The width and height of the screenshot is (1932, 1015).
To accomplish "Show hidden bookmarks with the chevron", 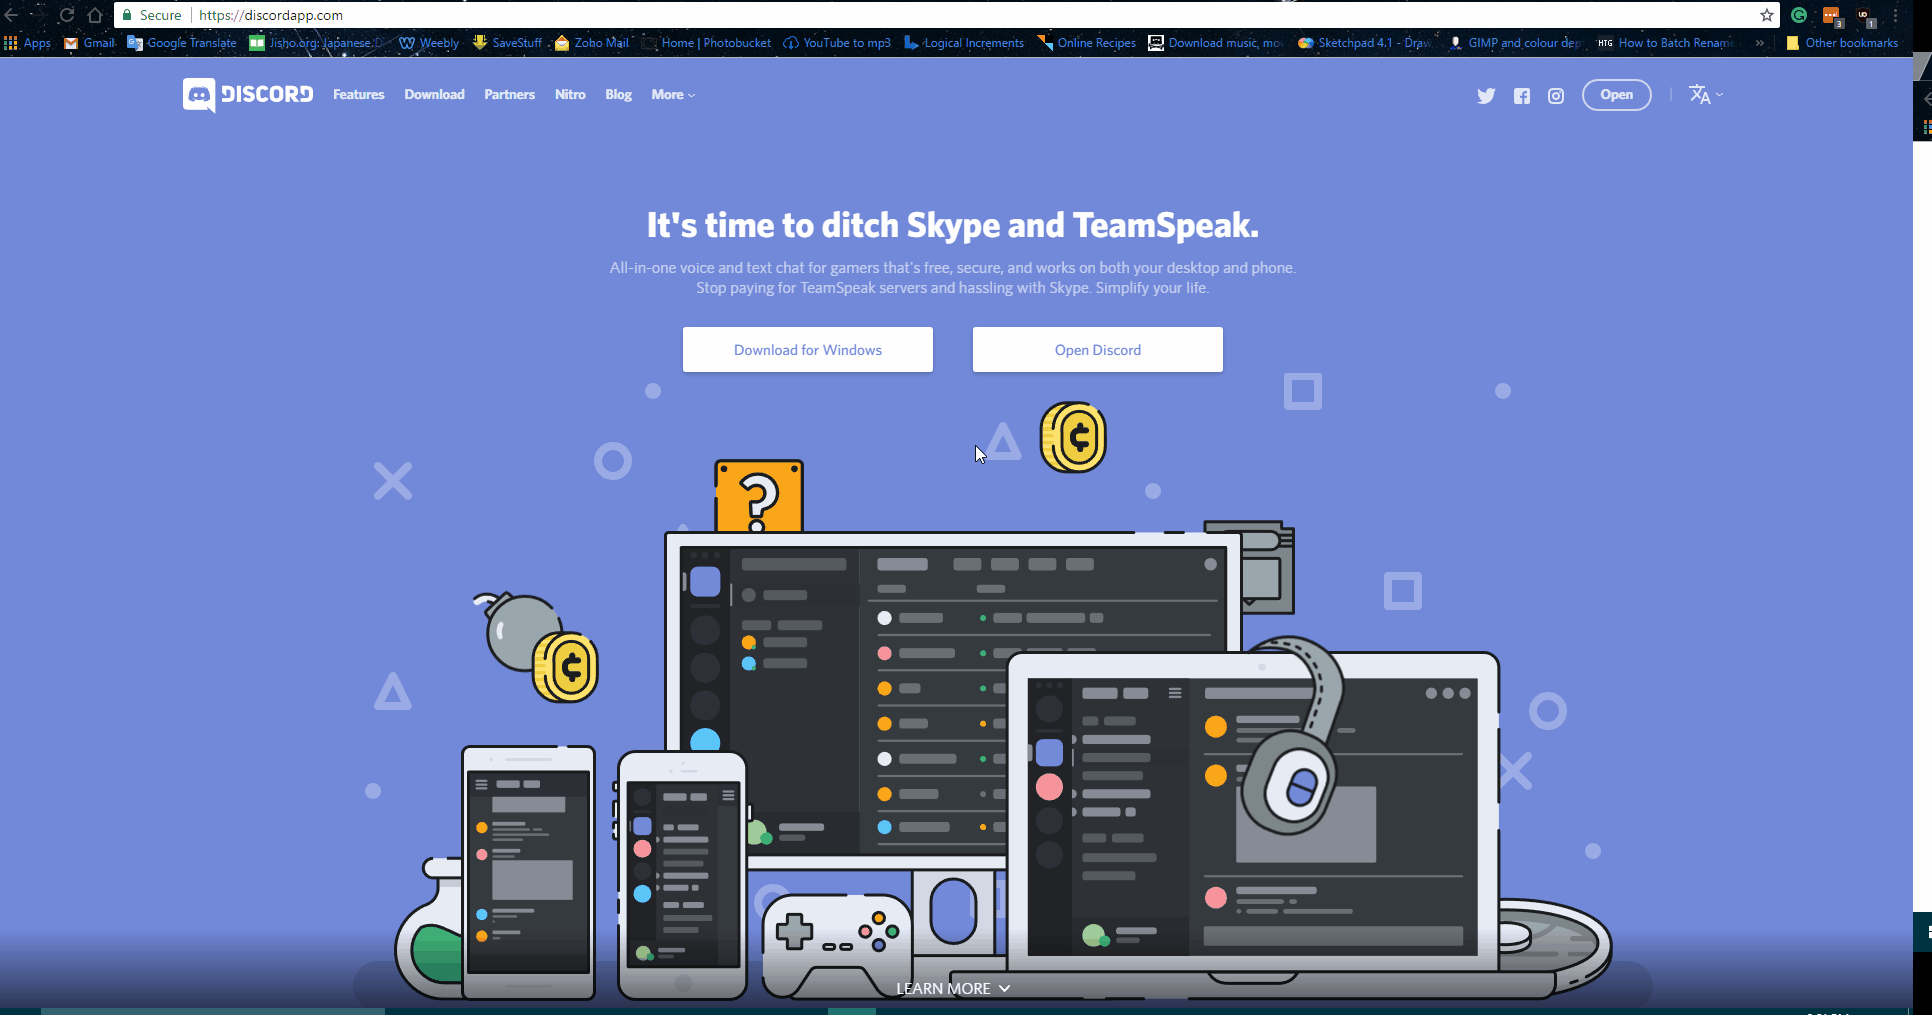I will click(x=1760, y=43).
